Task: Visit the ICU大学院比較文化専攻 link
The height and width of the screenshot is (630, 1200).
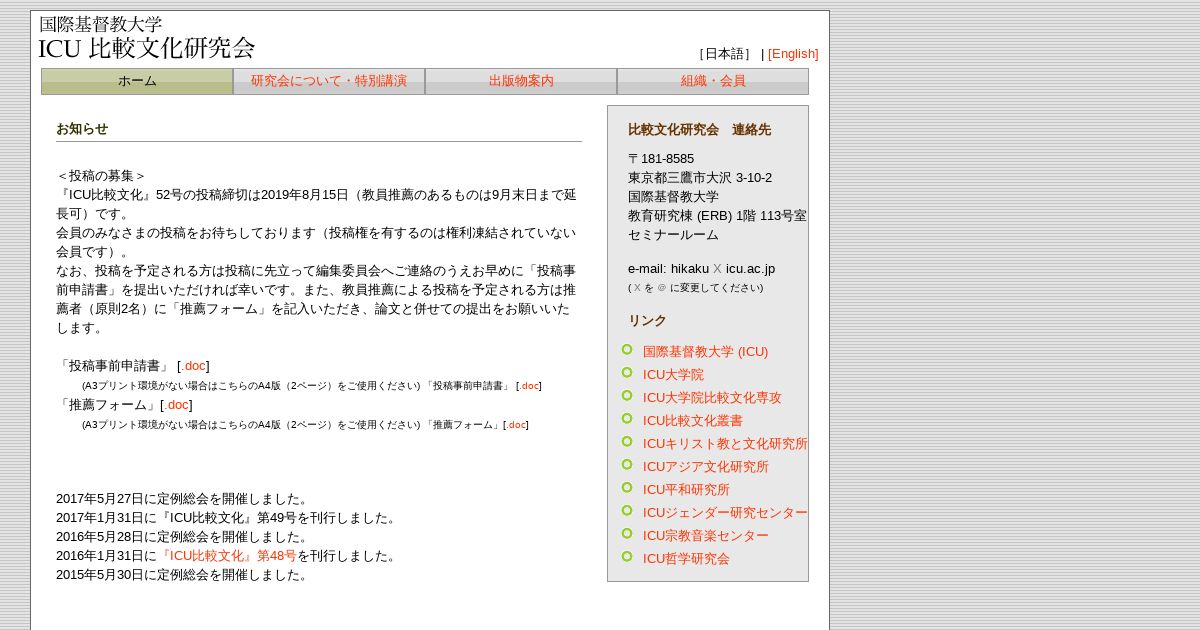Action: pyautogui.click(x=712, y=398)
